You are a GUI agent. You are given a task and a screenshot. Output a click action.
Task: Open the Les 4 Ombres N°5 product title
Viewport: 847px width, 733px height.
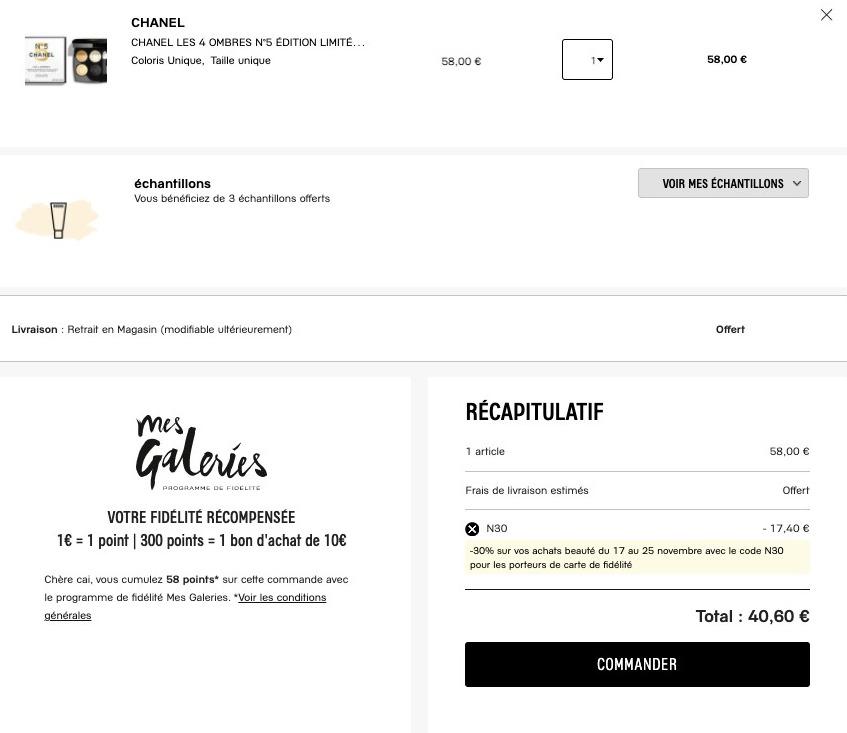(247, 43)
